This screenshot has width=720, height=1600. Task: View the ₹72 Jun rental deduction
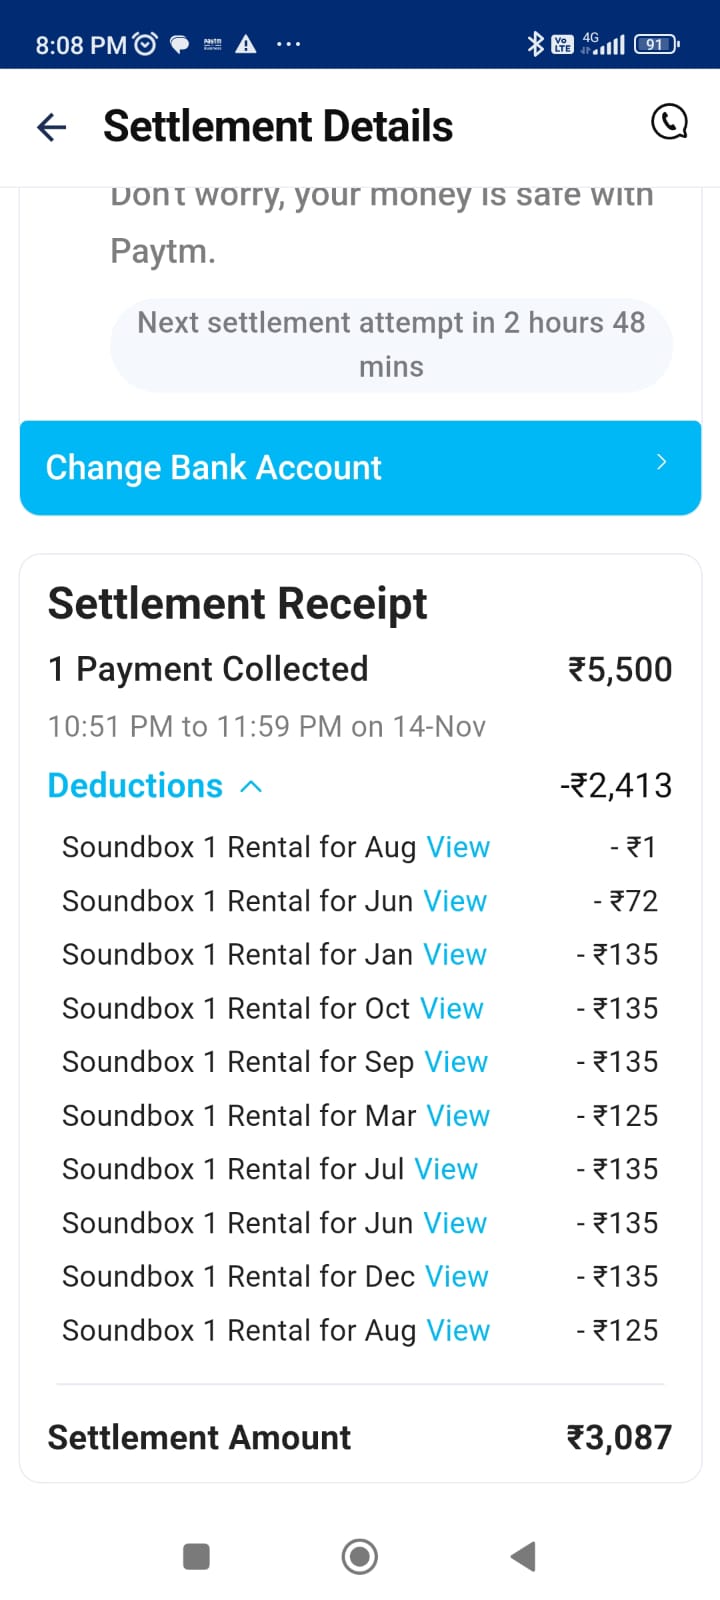point(455,901)
